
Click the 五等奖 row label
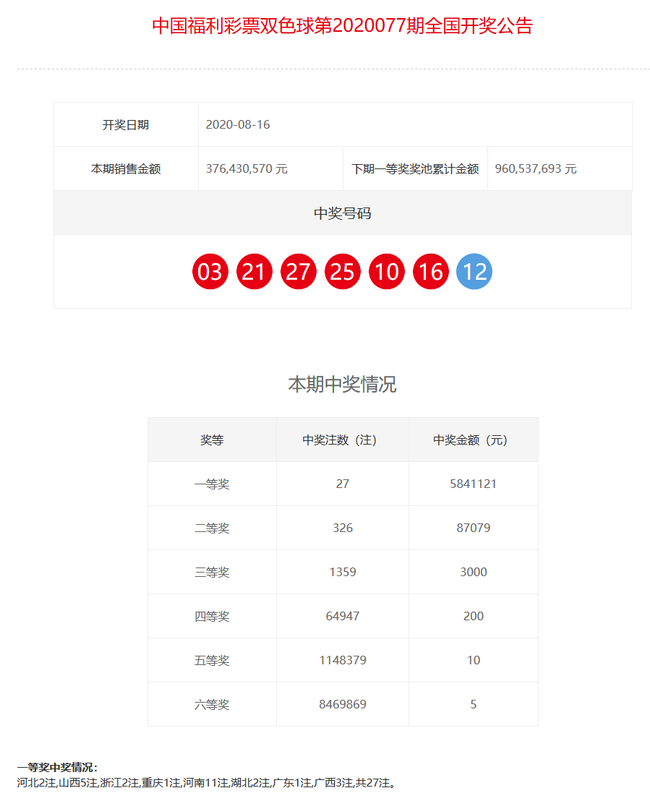[x=212, y=660]
